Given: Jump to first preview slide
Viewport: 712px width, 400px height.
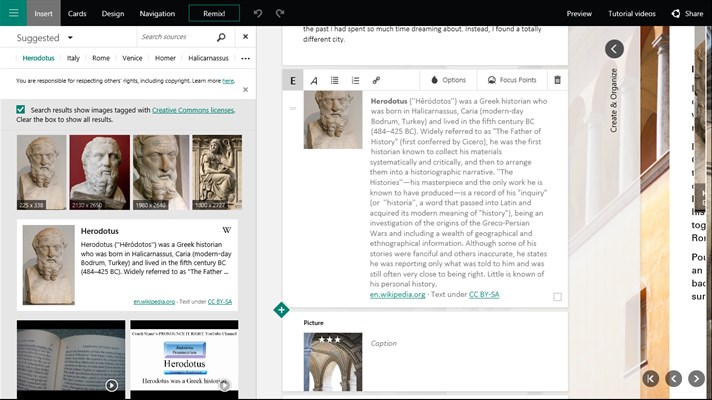Looking at the screenshot, I should (x=650, y=378).
